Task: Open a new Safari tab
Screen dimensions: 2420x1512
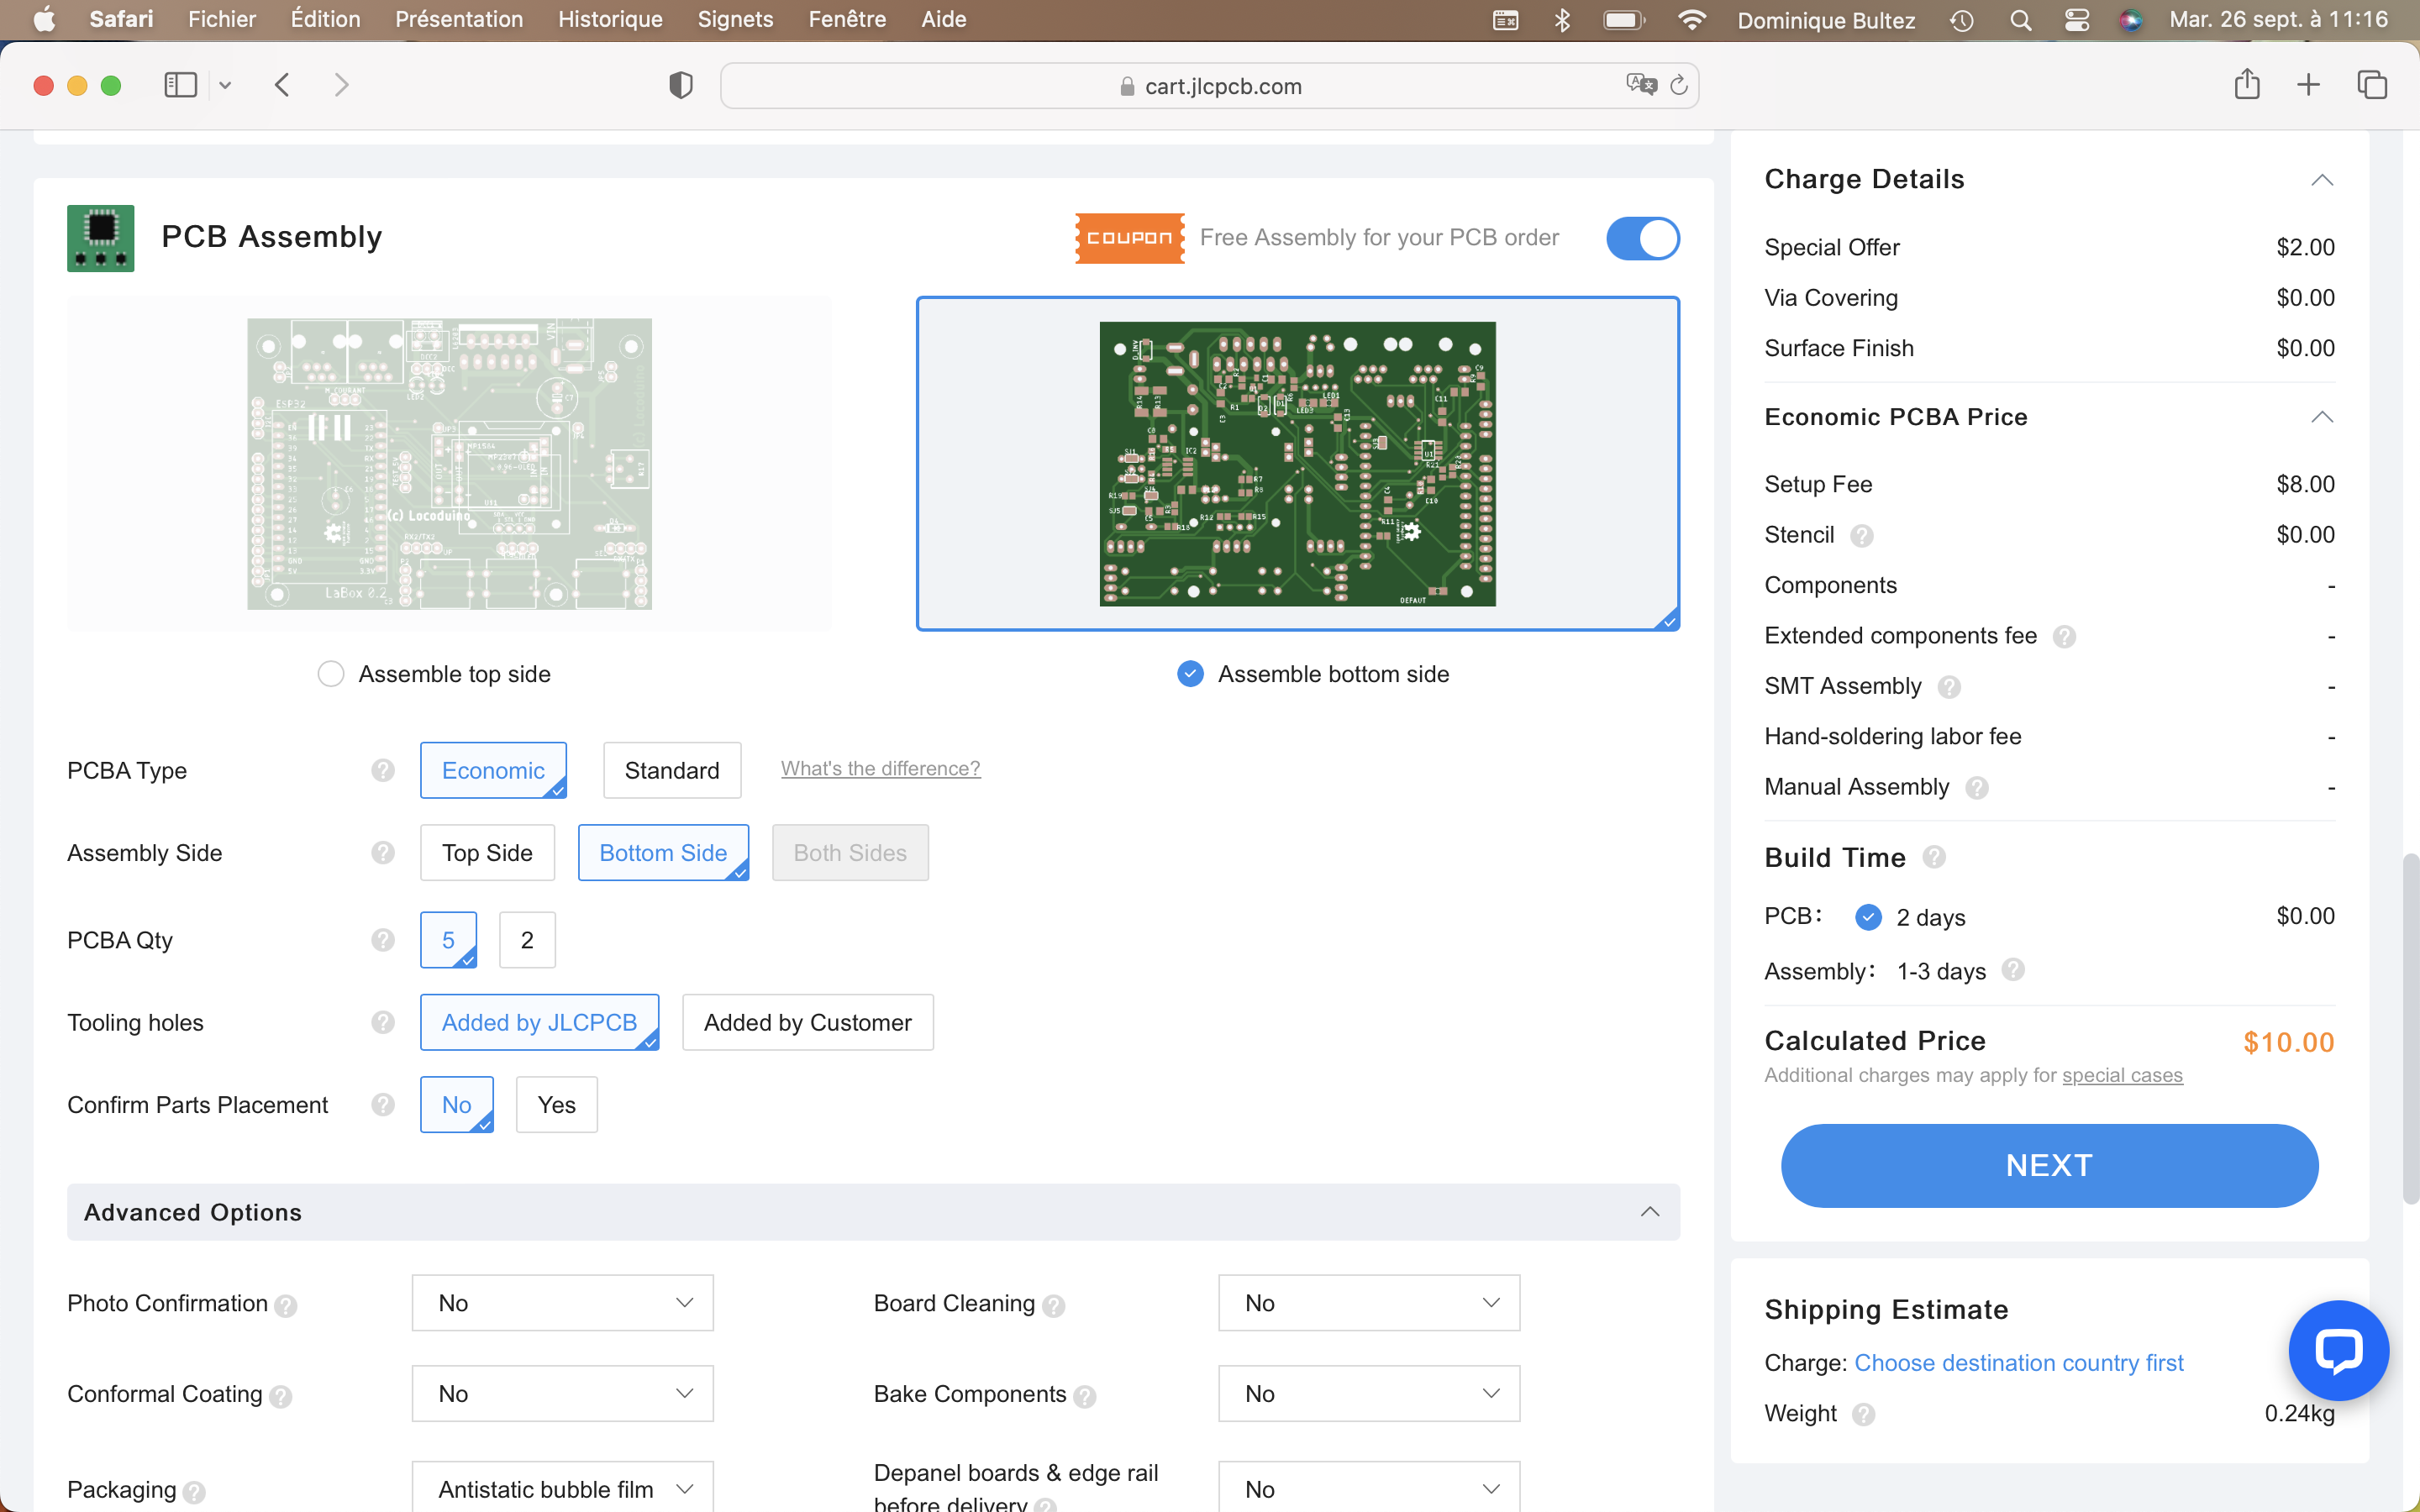Action: coord(2308,85)
